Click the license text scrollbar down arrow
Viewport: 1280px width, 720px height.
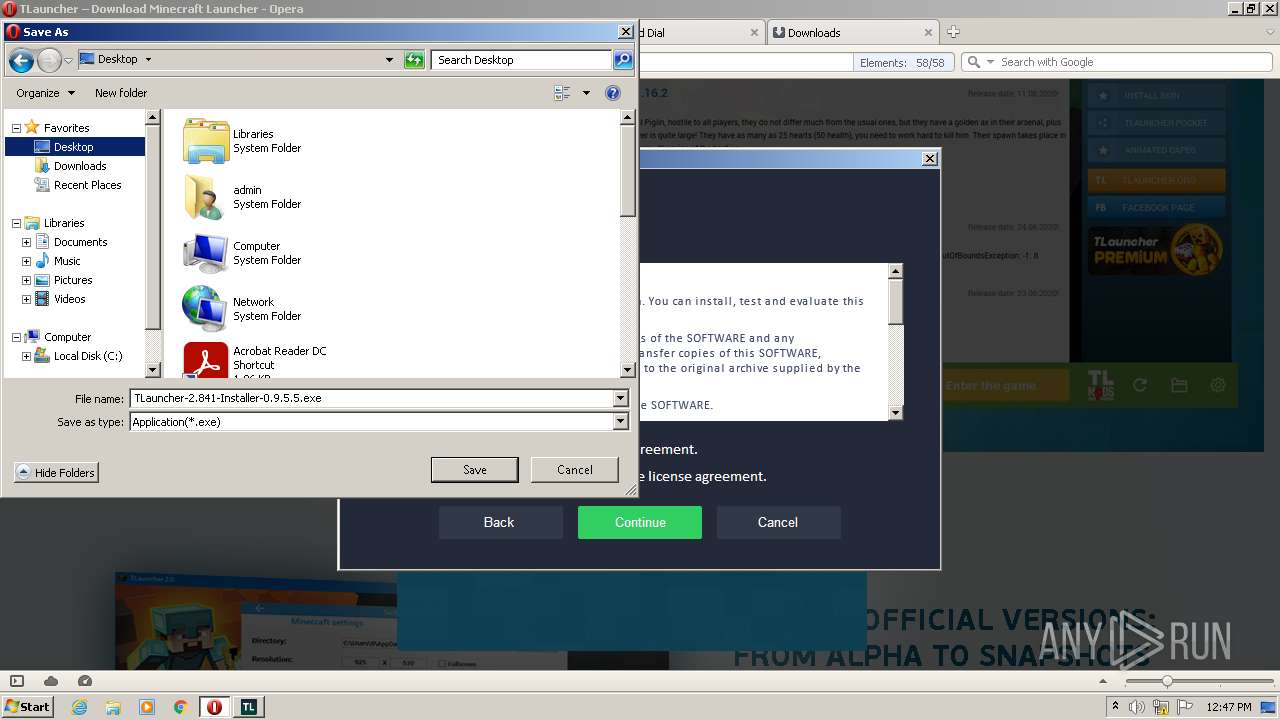point(895,412)
